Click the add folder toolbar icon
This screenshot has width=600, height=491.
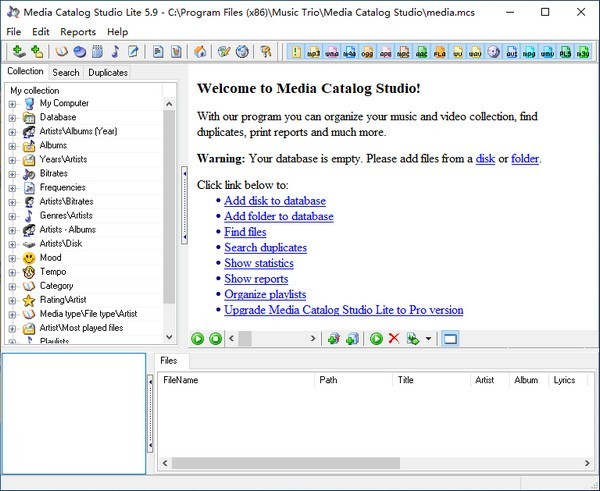click(37, 51)
